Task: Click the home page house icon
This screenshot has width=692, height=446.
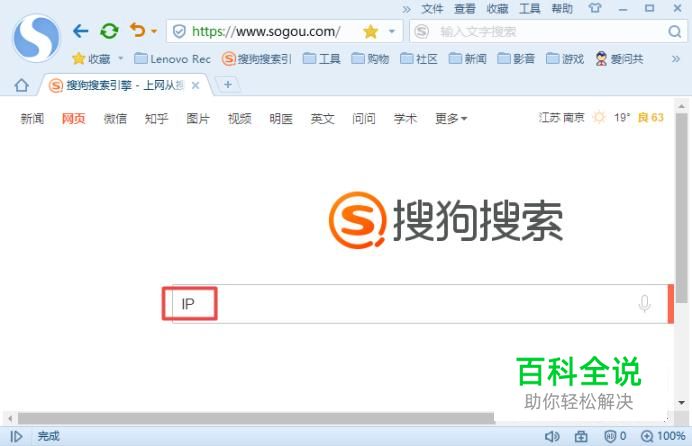Action: point(21,85)
